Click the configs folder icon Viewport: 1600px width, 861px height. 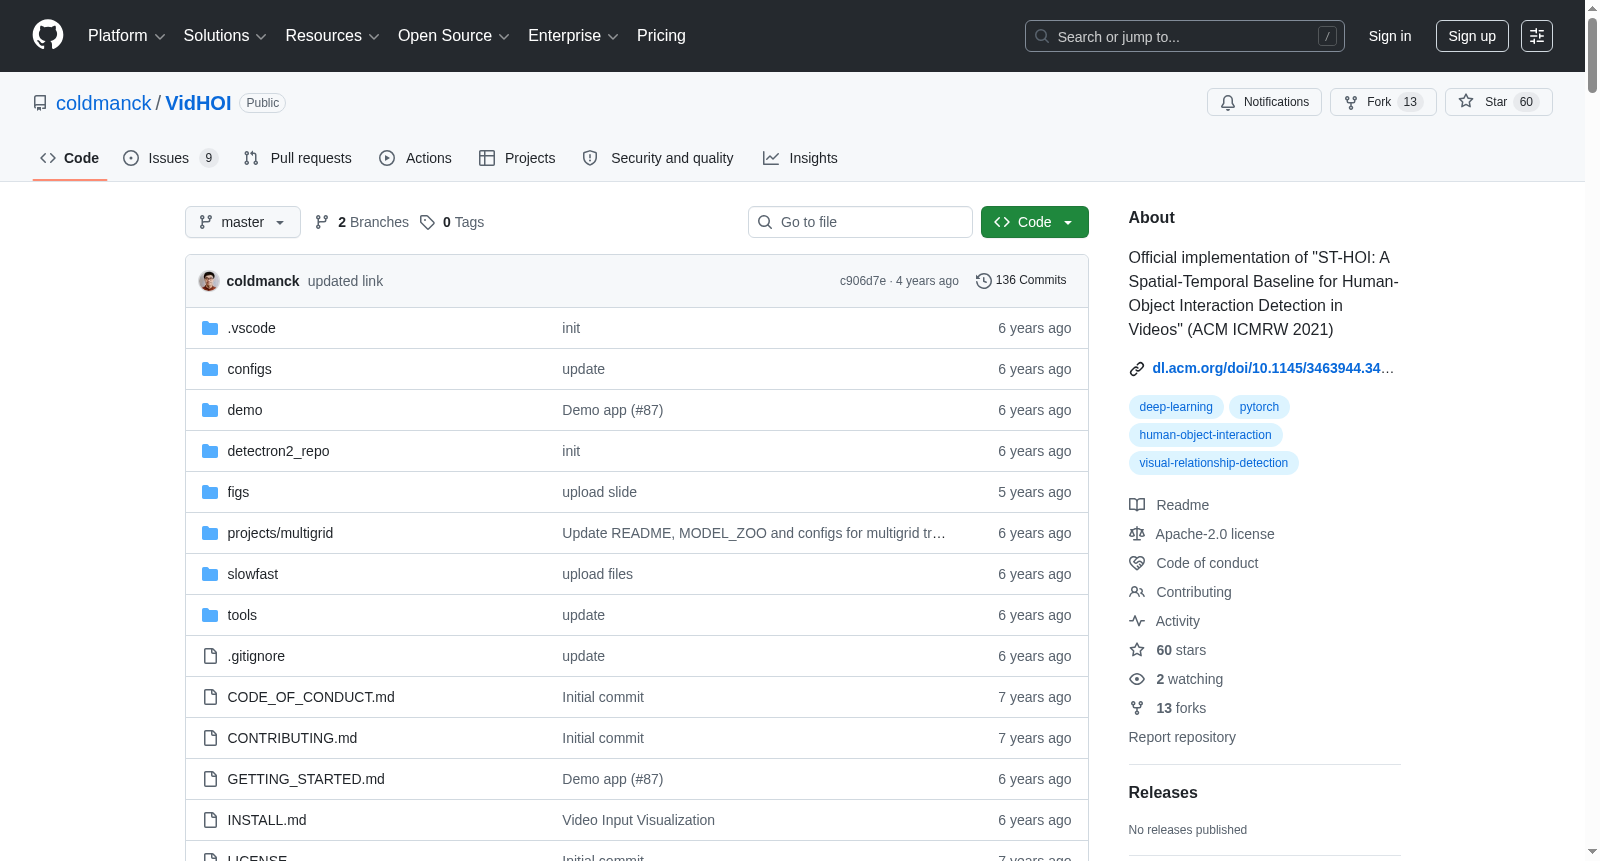click(x=210, y=369)
